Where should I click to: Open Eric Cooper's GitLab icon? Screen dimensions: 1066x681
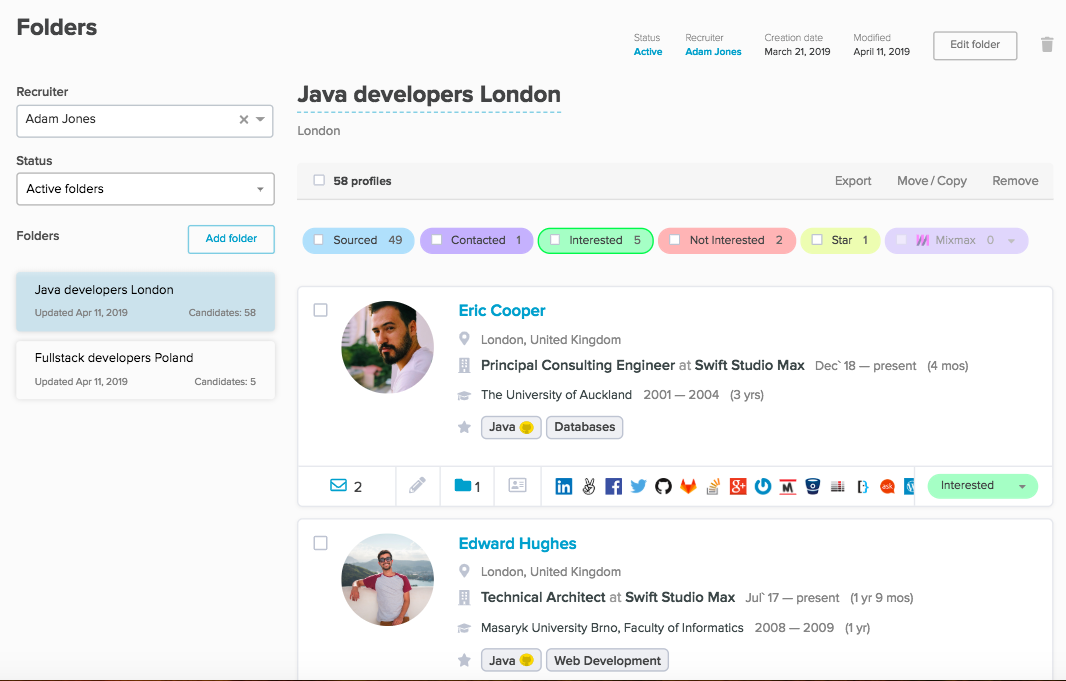(x=688, y=487)
